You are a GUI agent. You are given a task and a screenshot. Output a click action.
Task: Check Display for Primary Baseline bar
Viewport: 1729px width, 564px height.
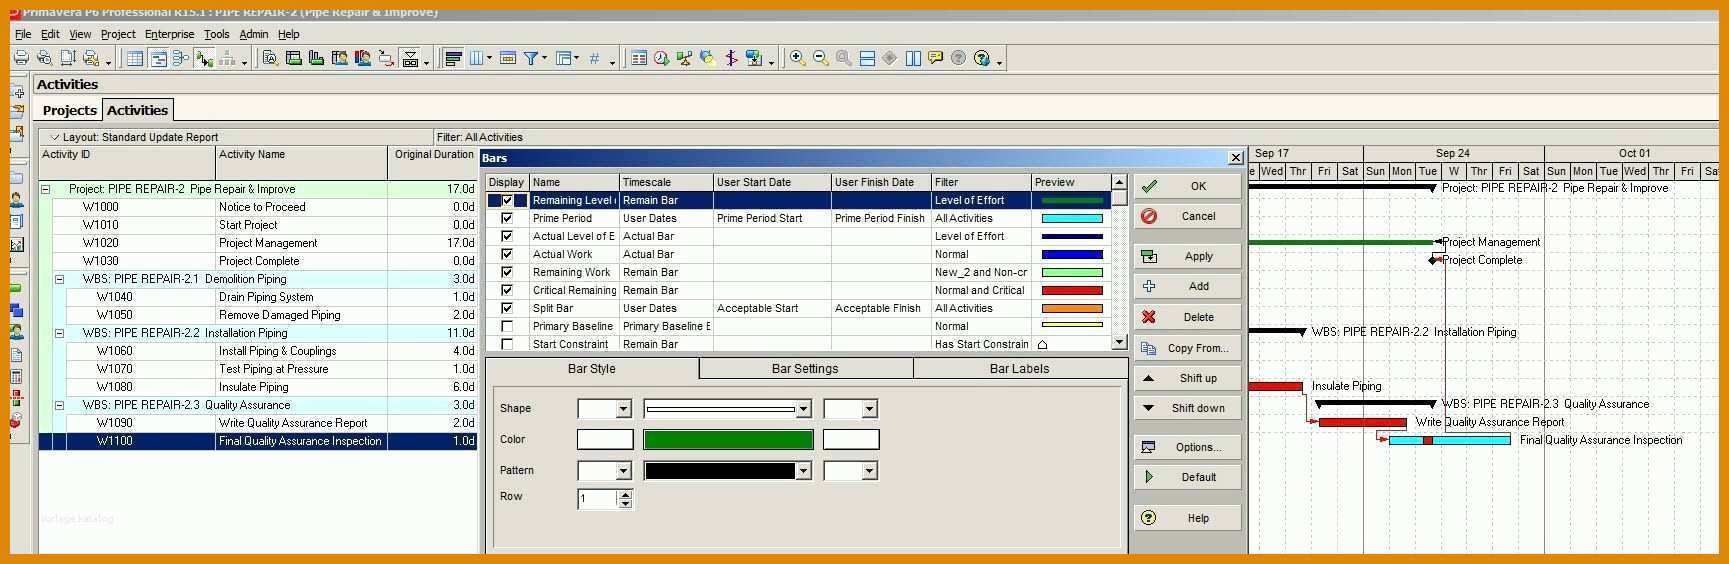[507, 326]
